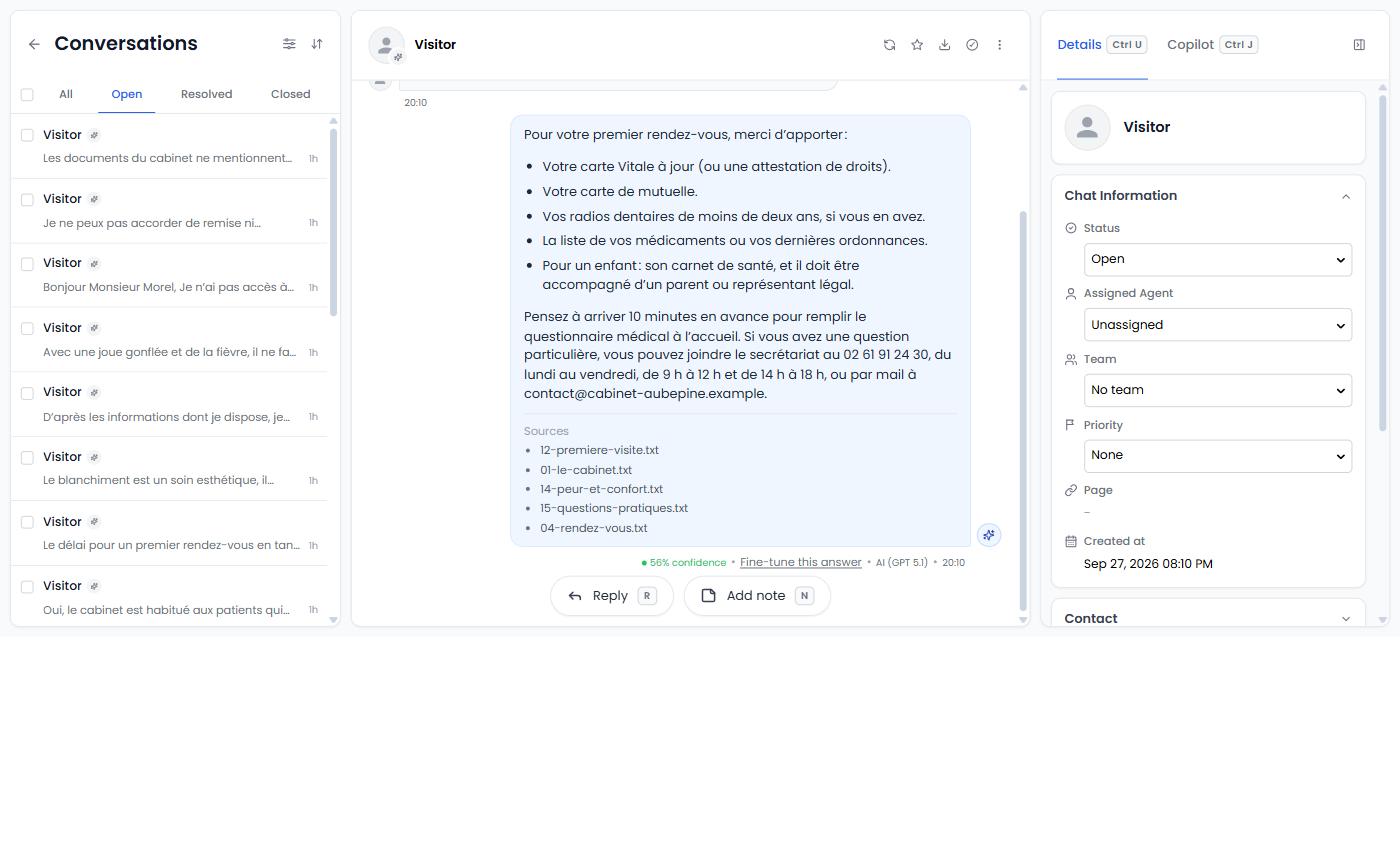Expand the Contact section
Image resolution: width=1400 pixels, height=849 pixels.
pos(1208,618)
